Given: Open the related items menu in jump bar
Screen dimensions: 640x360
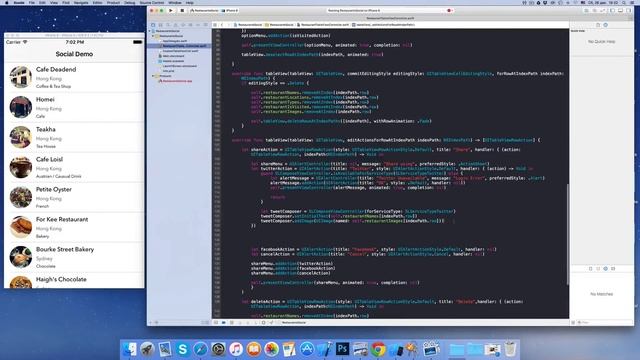Looking at the screenshot, I should [215, 25].
